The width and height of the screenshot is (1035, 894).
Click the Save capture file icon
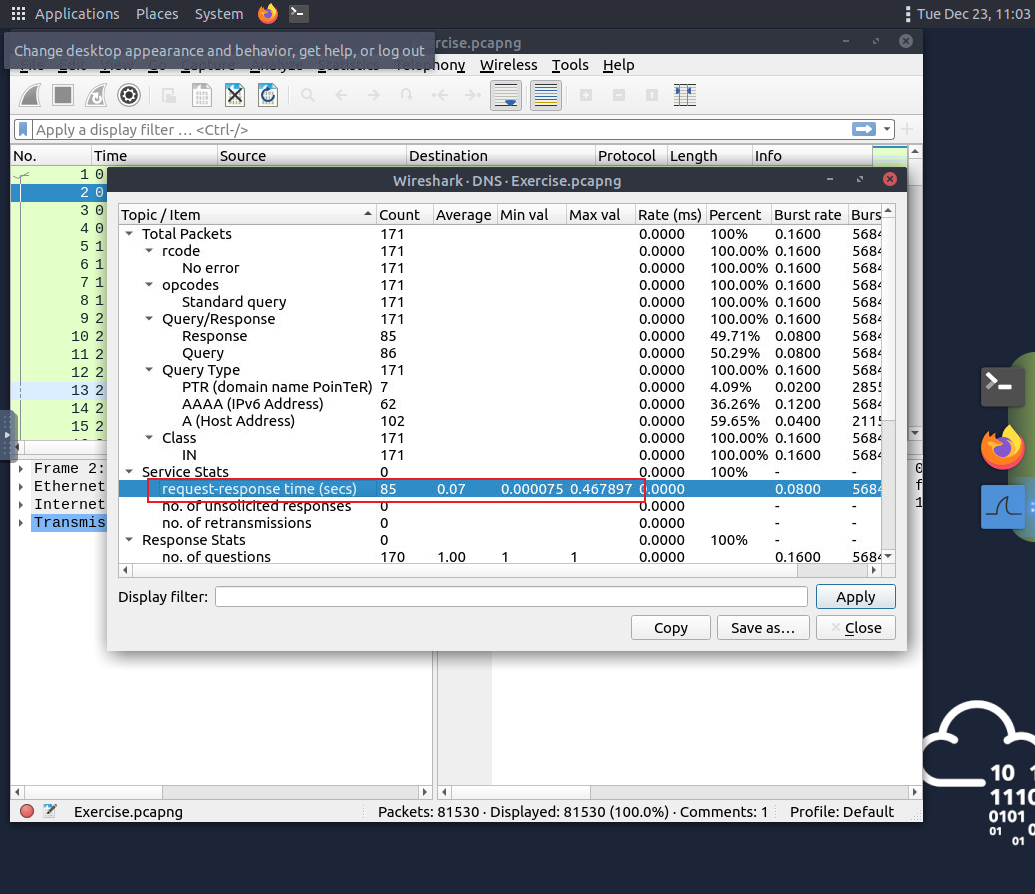(202, 96)
